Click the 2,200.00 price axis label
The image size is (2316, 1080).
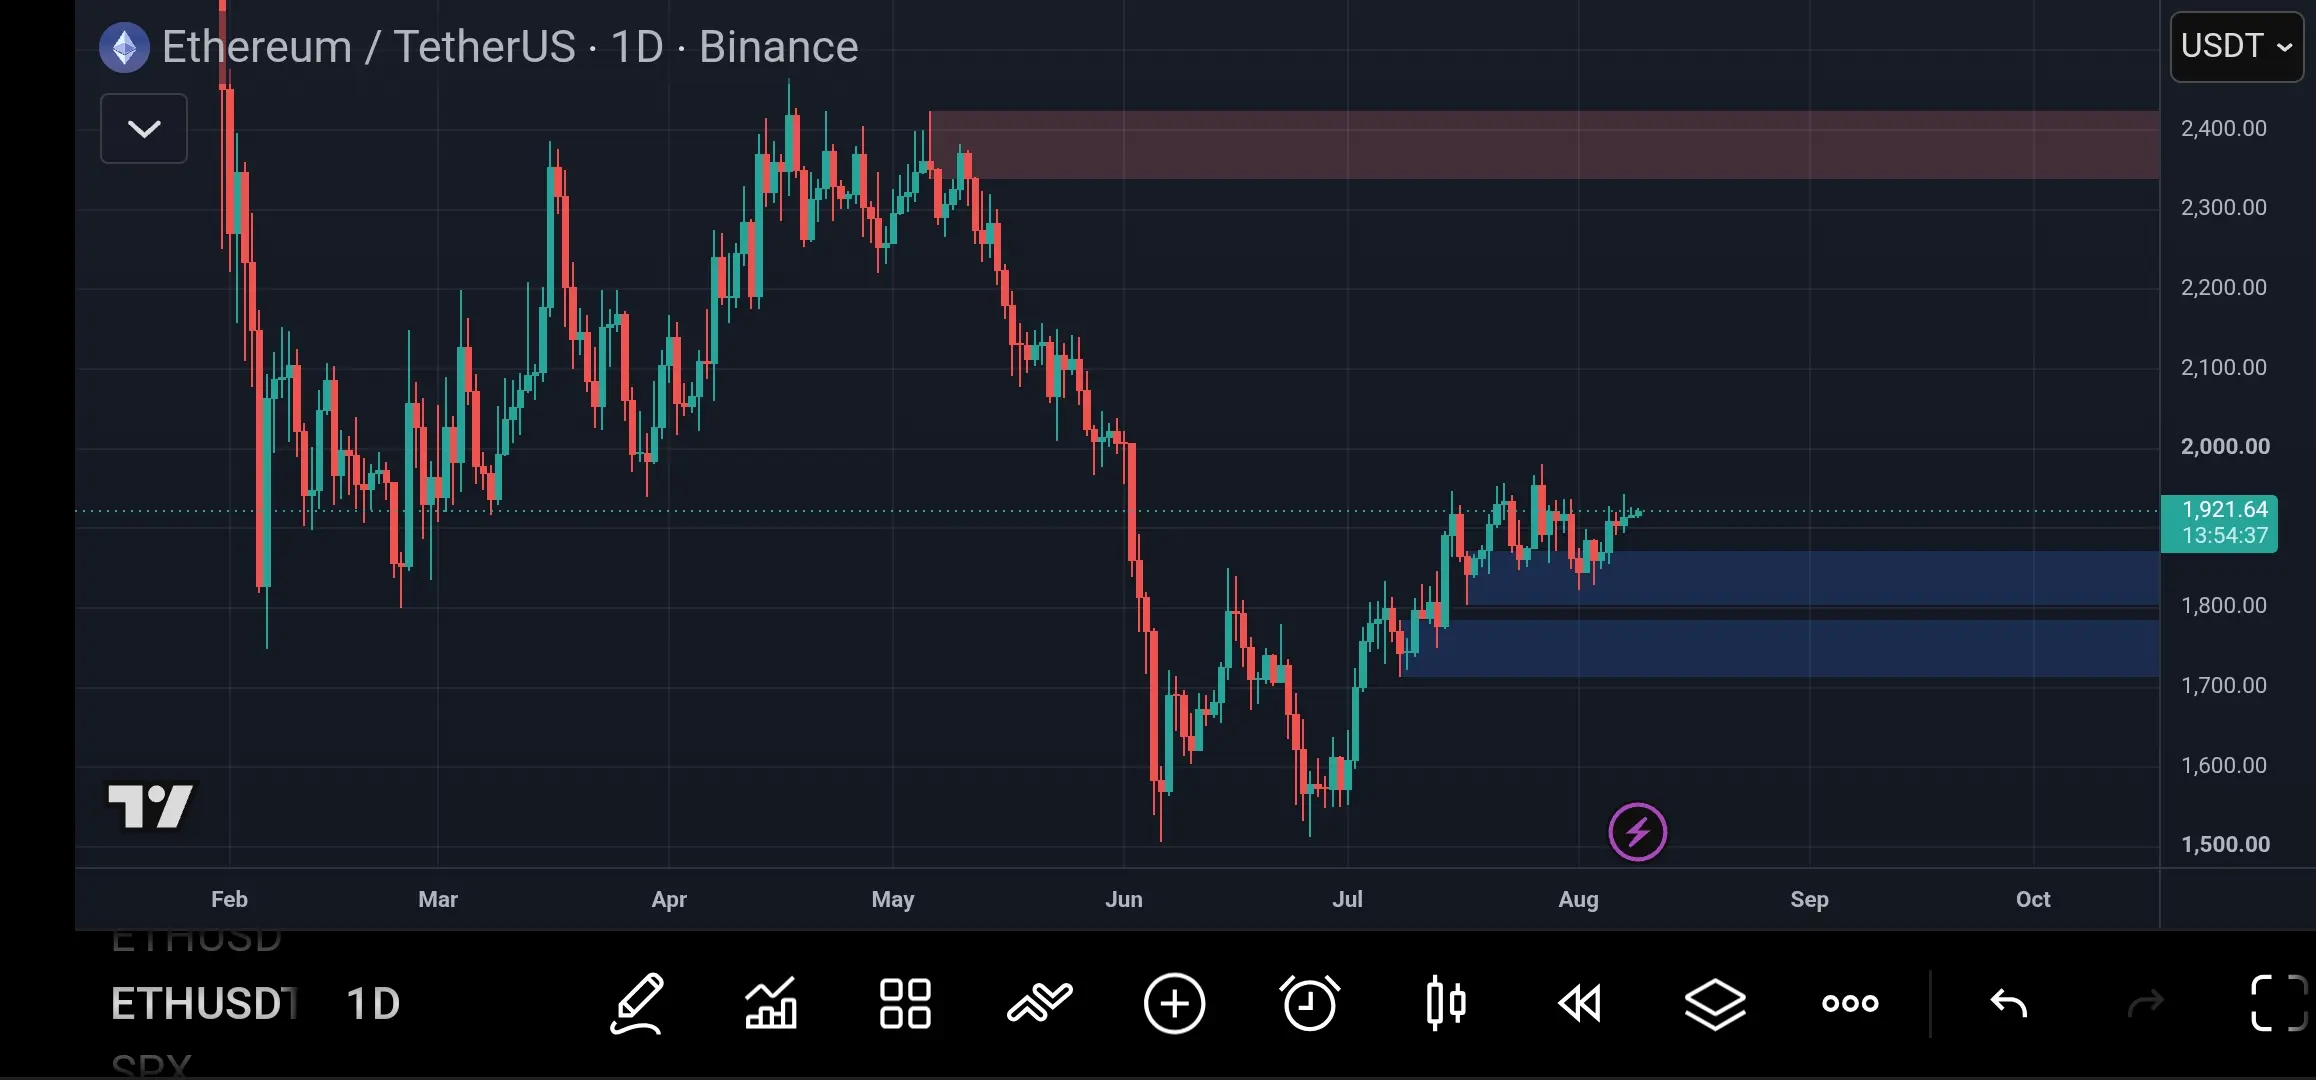point(2224,287)
